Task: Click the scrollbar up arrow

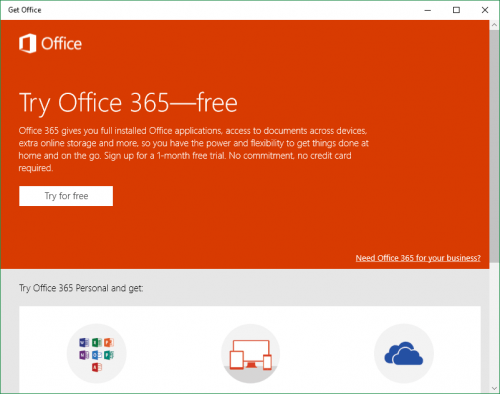Action: click(495, 25)
